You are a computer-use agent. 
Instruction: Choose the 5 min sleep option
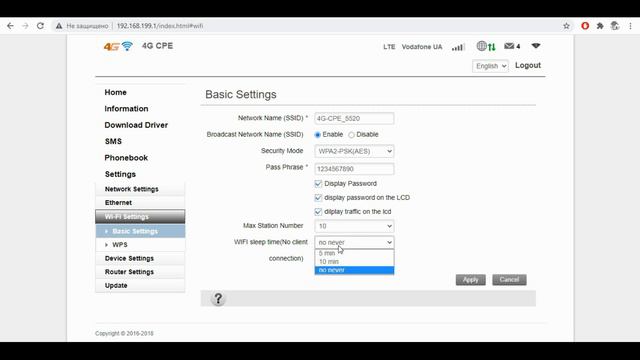tap(354, 253)
